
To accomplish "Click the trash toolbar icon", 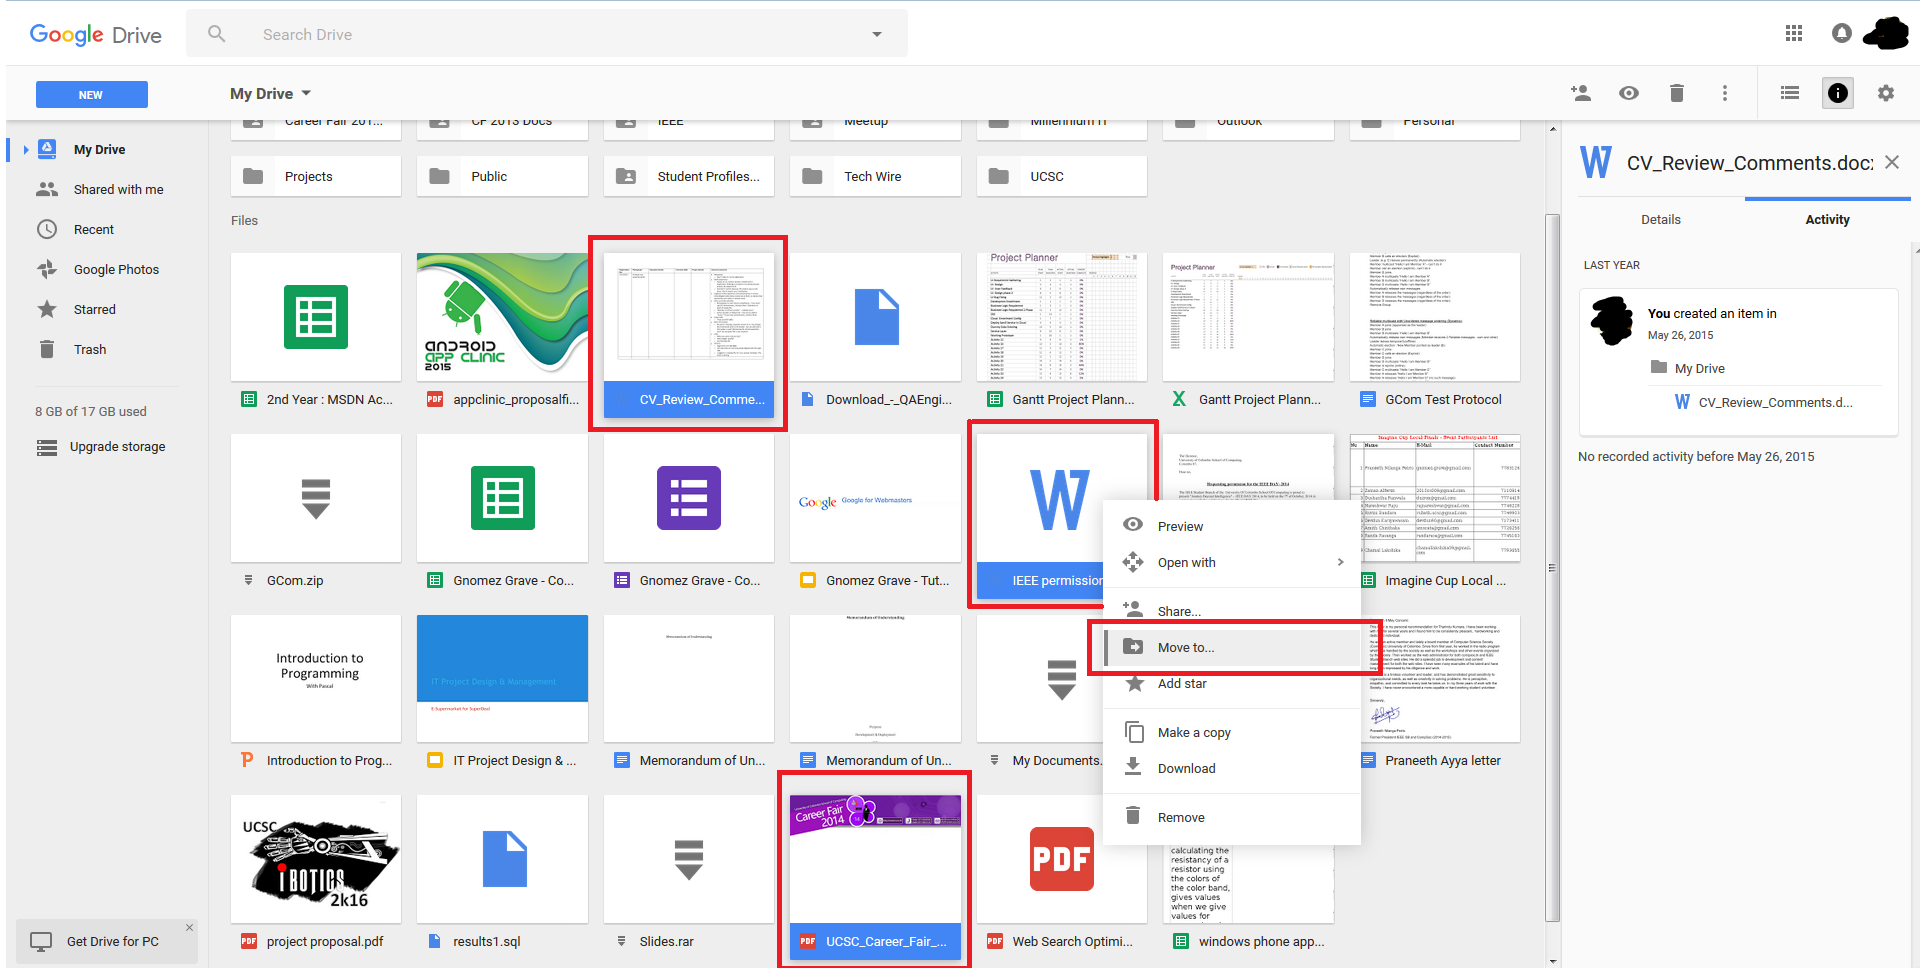I will (1677, 93).
